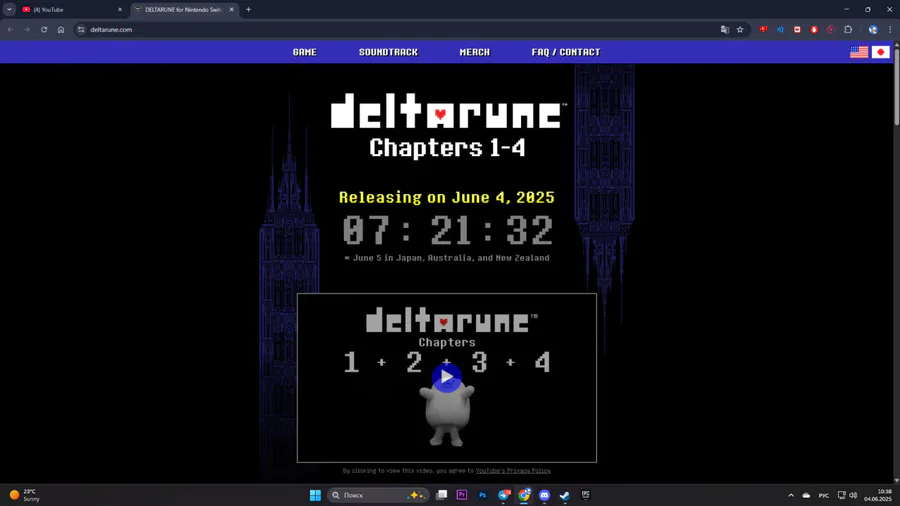The image size is (900, 506).
Task: Click the Releasing on June 4, 2025 text
Action: click(447, 197)
